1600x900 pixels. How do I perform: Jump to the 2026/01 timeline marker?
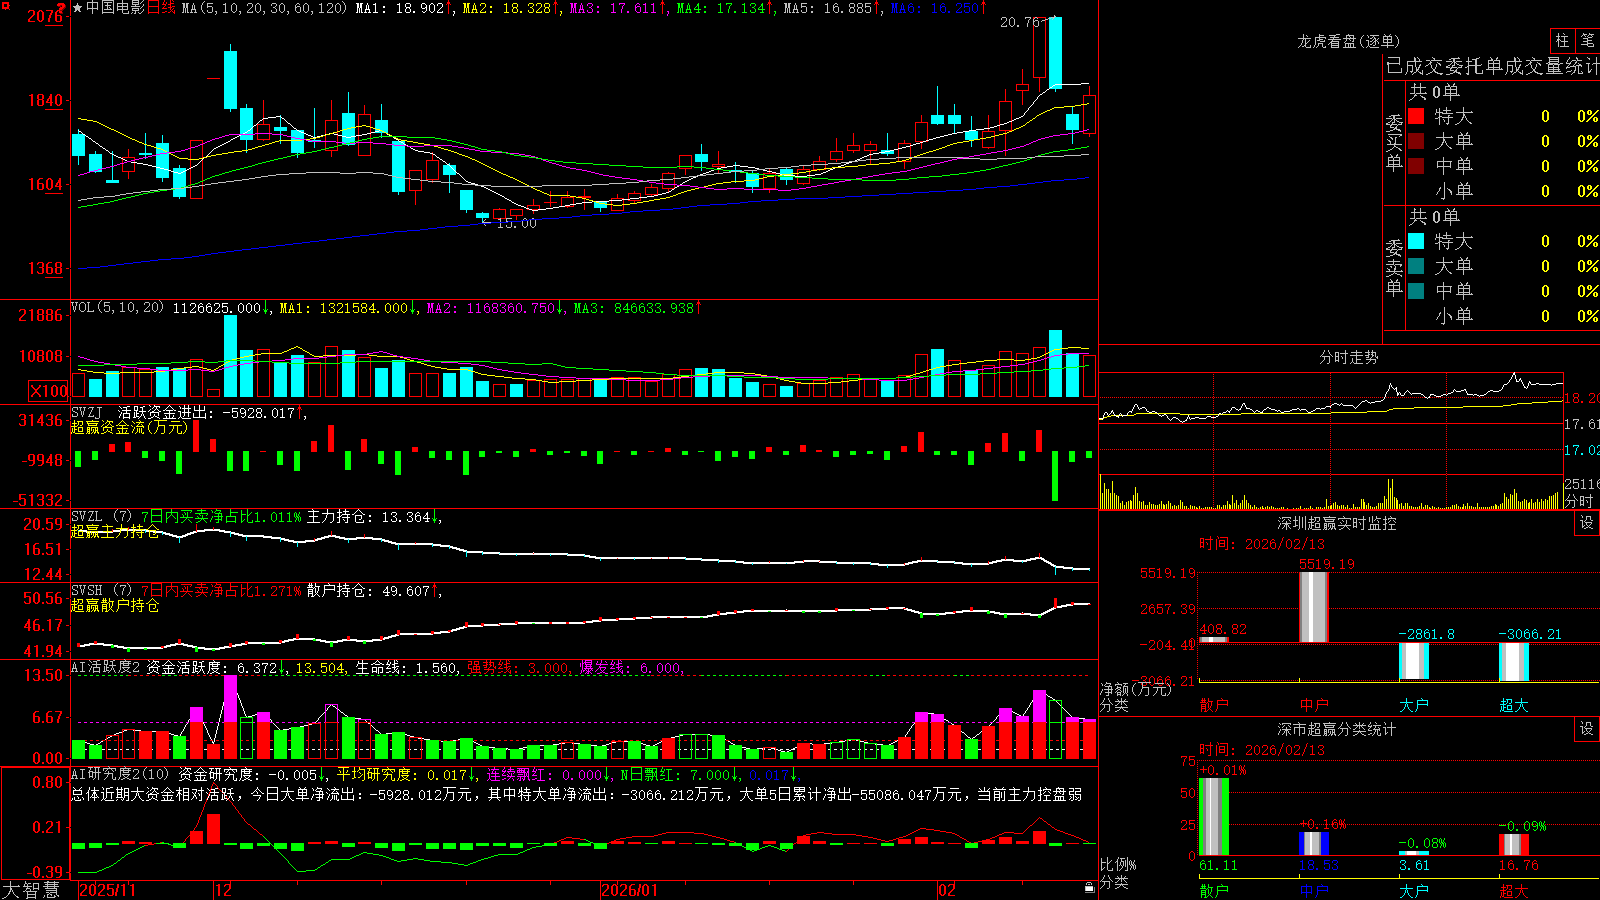tap(630, 890)
